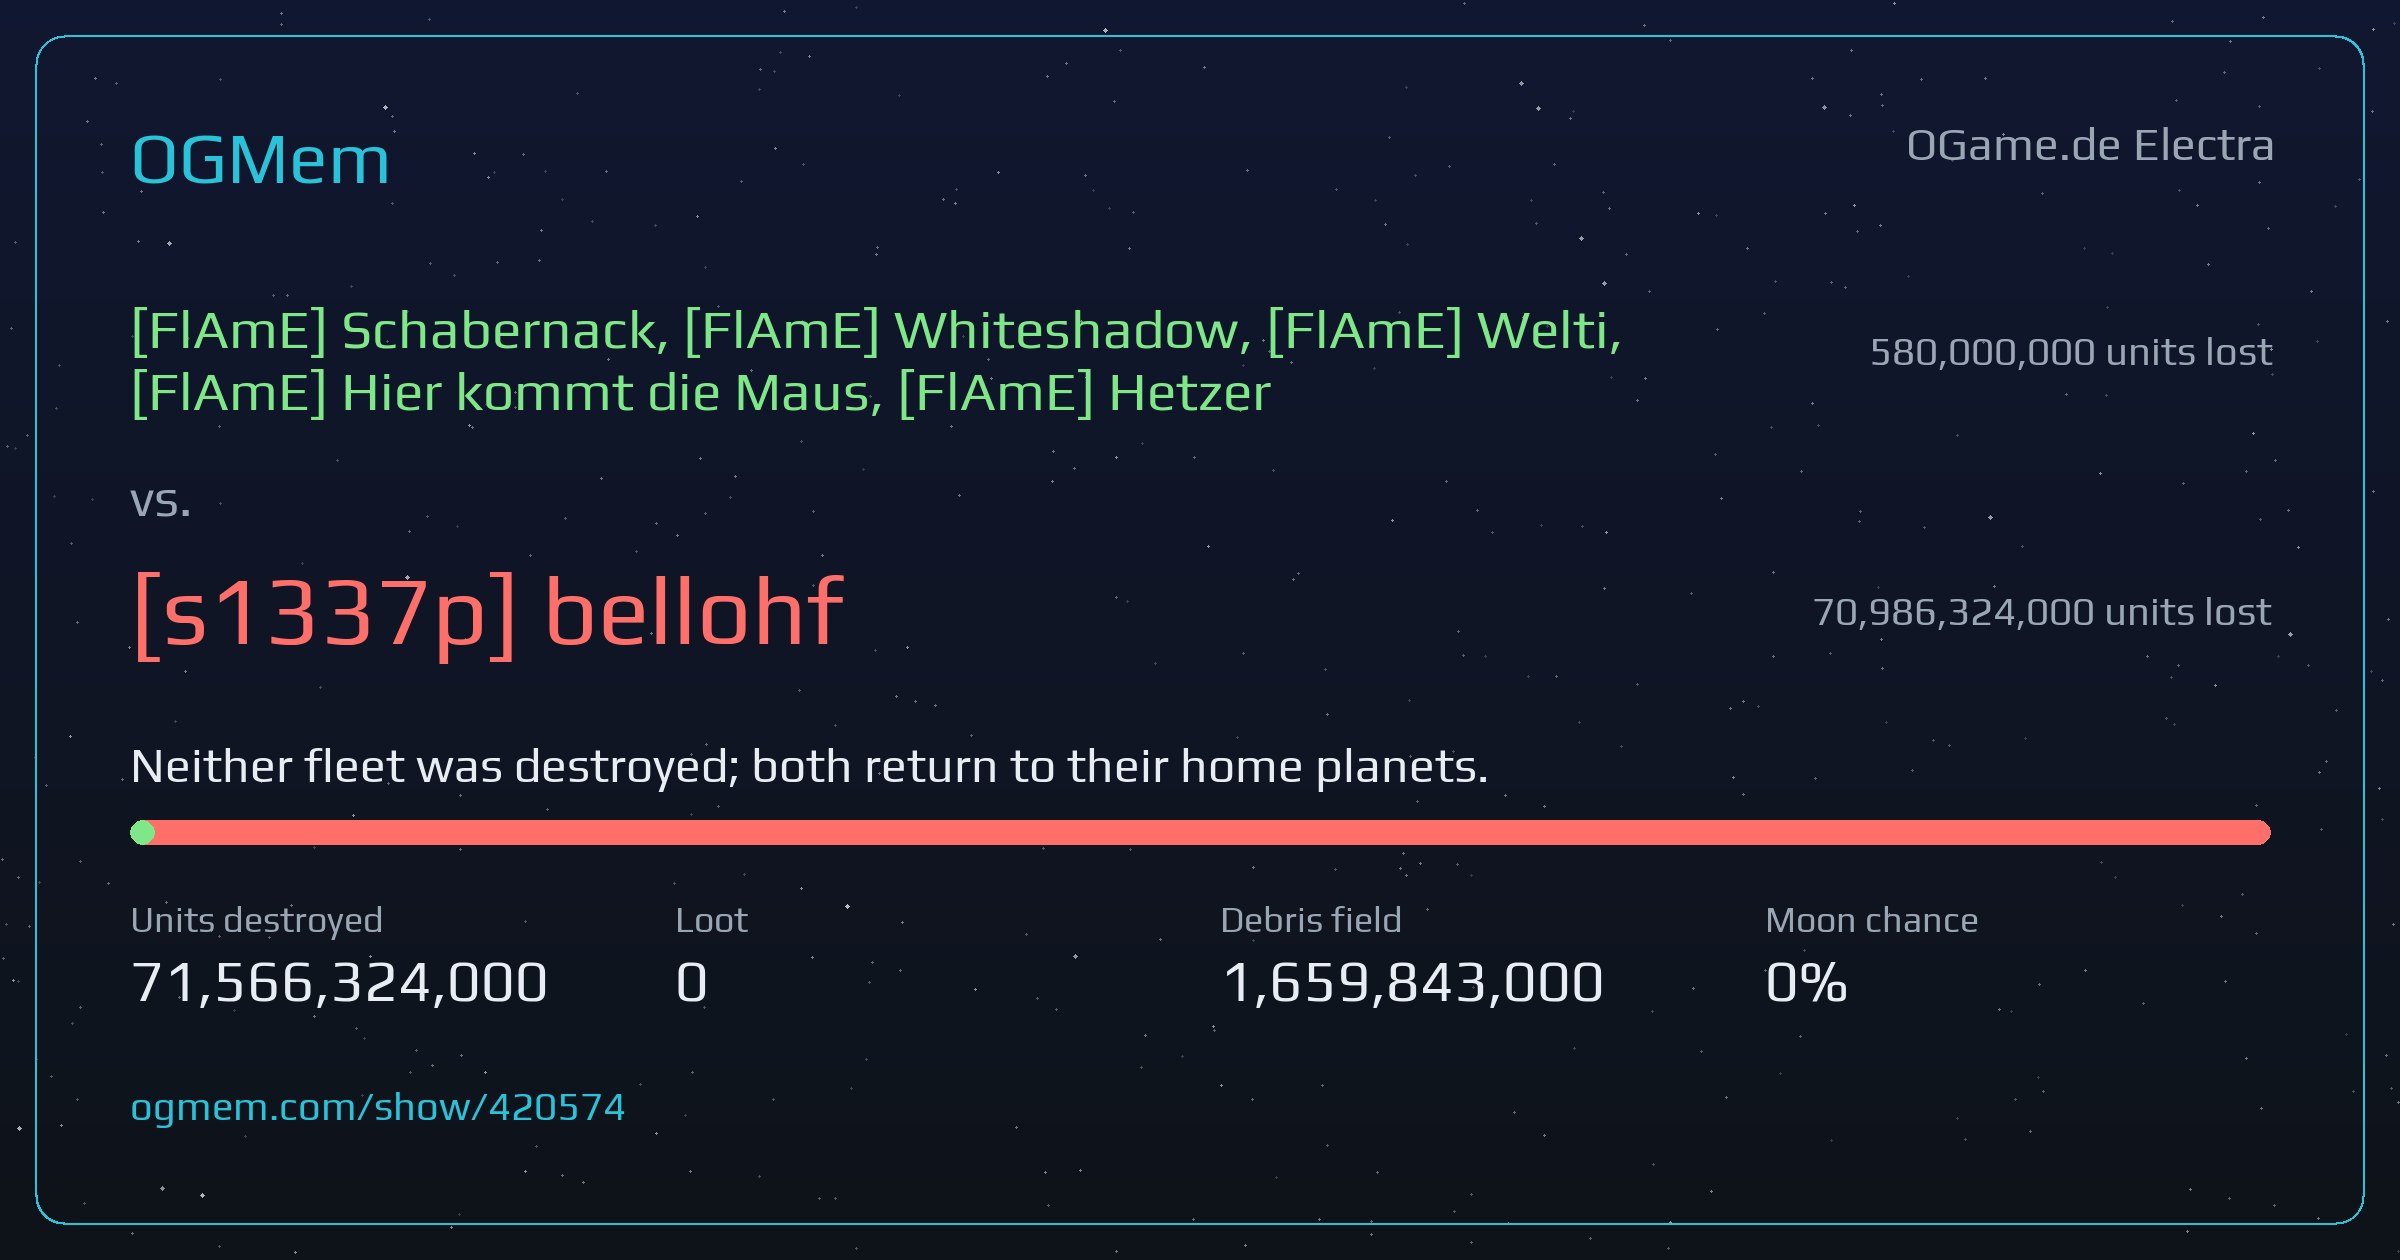Image resolution: width=2400 pixels, height=1260 pixels.
Task: Select the OGame.de Electra server label
Action: 2090,146
